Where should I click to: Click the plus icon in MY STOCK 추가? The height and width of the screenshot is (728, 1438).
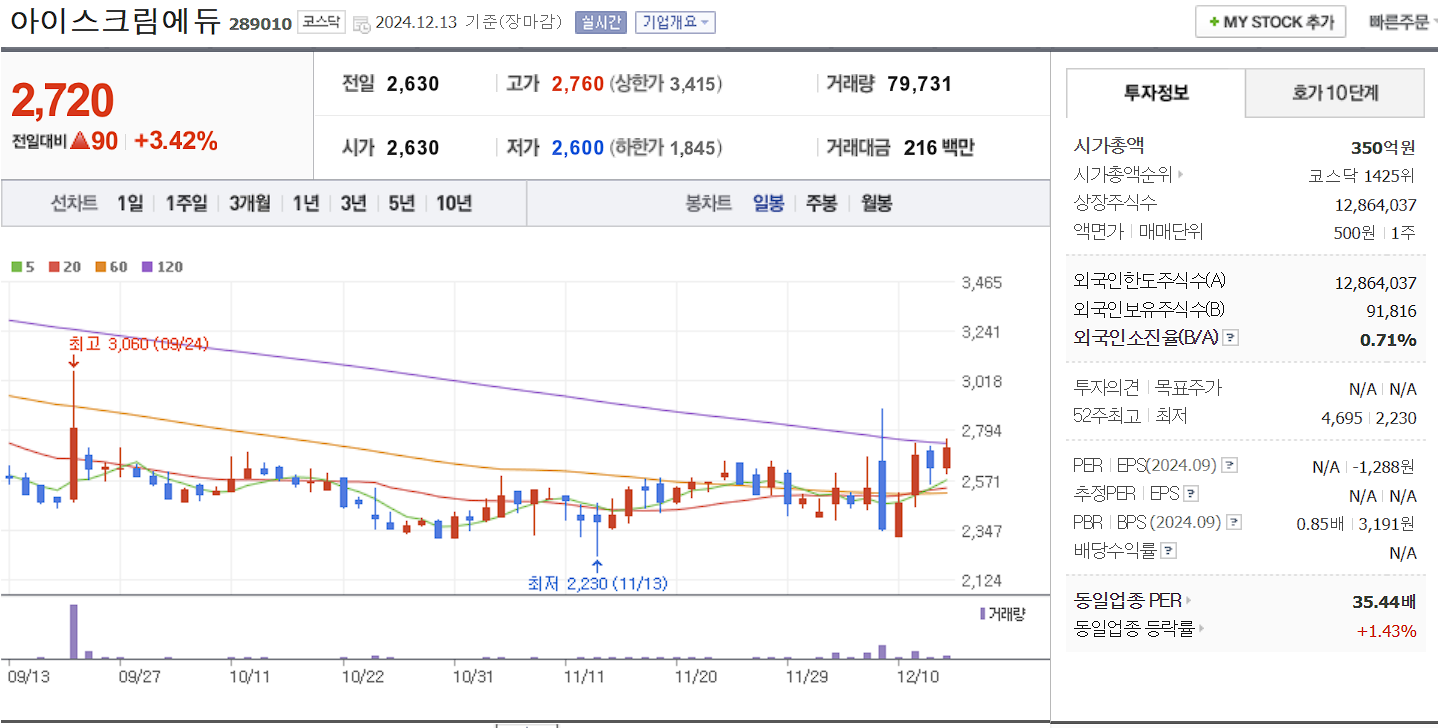pyautogui.click(x=1213, y=22)
